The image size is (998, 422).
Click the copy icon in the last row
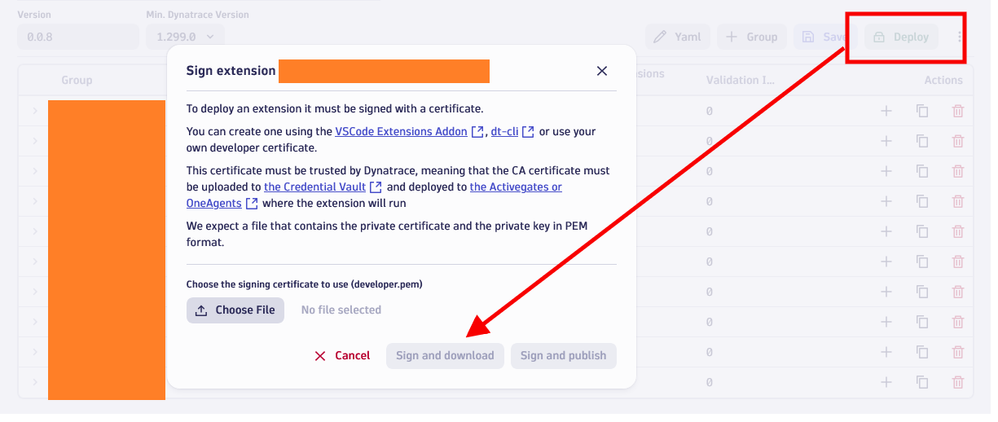coord(922,382)
